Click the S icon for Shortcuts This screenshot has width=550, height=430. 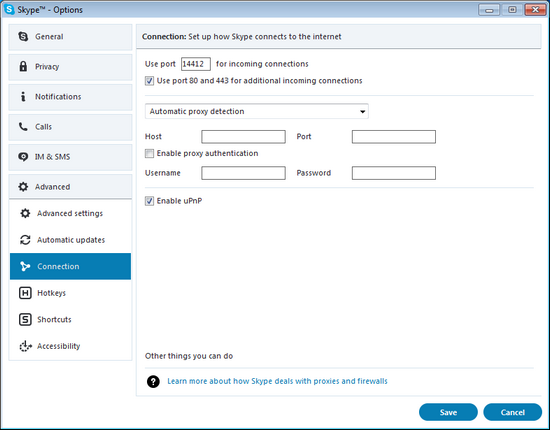(25, 320)
